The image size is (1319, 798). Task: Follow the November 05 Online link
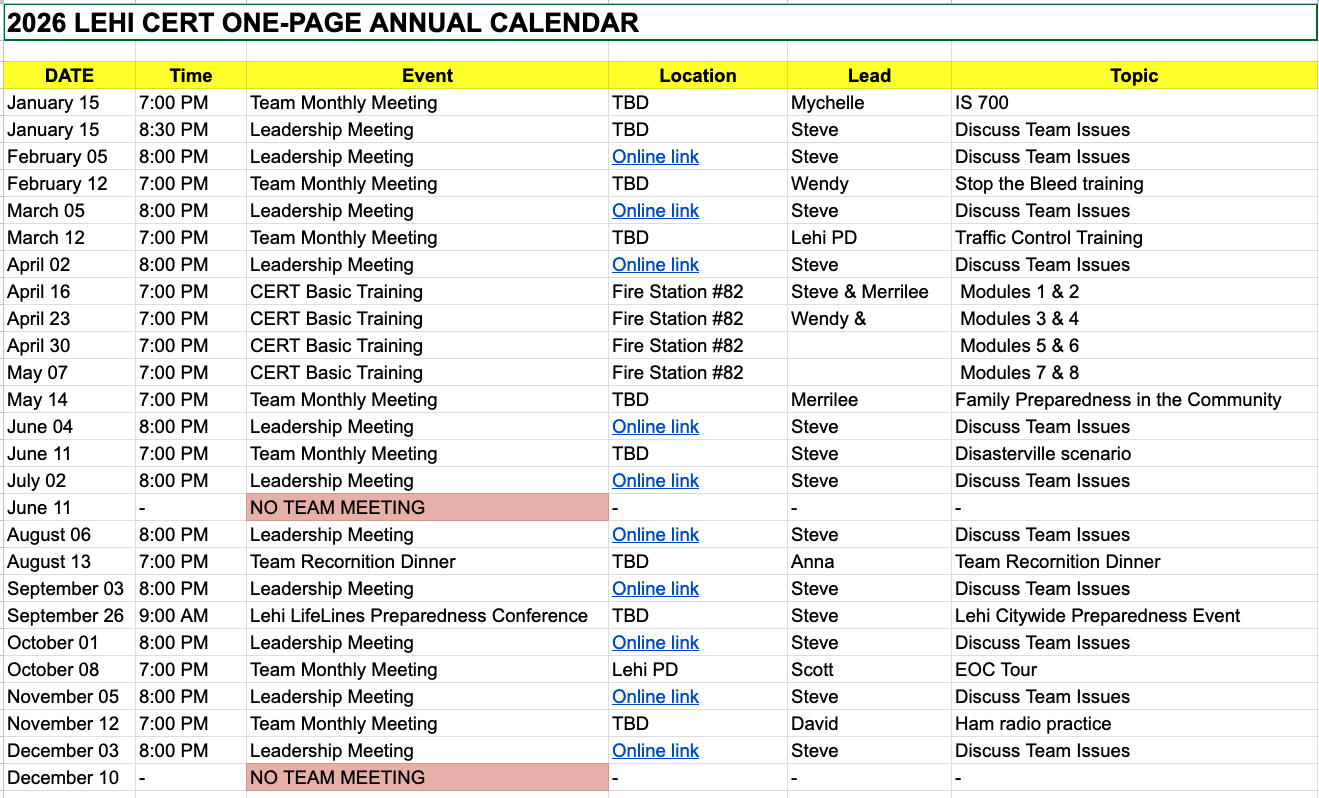tap(655, 697)
